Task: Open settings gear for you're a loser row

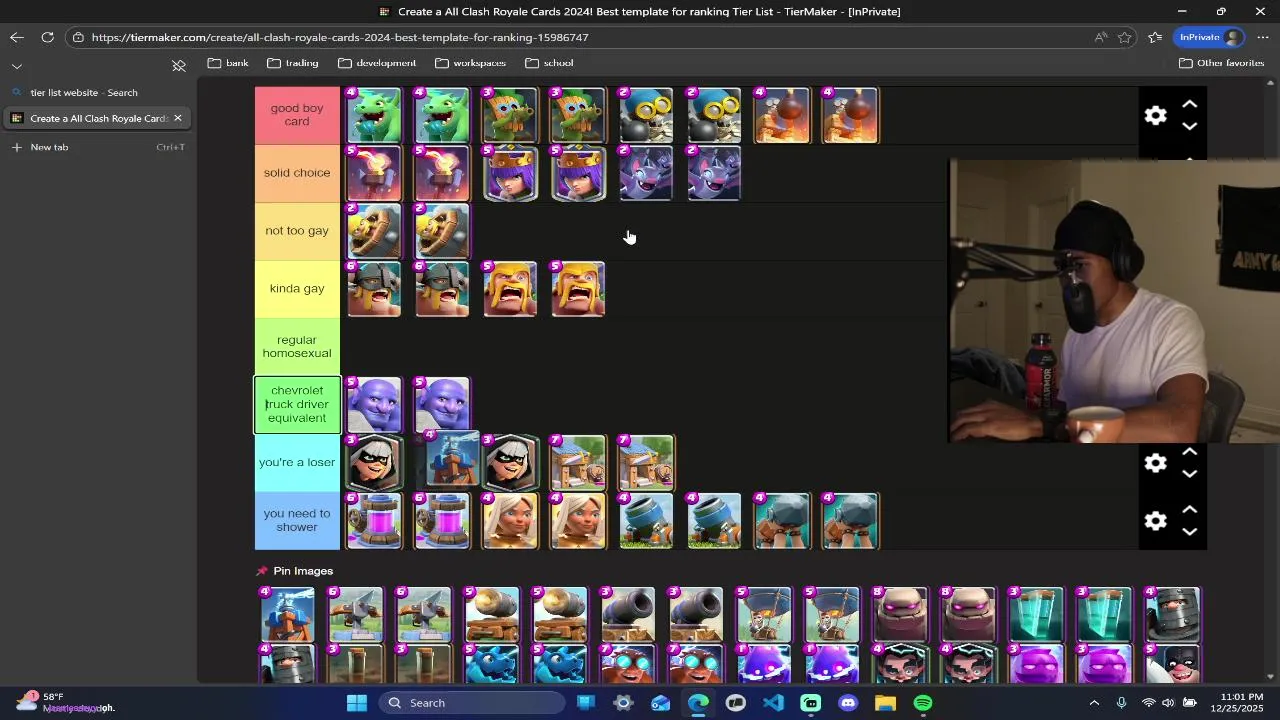Action: click(1155, 462)
